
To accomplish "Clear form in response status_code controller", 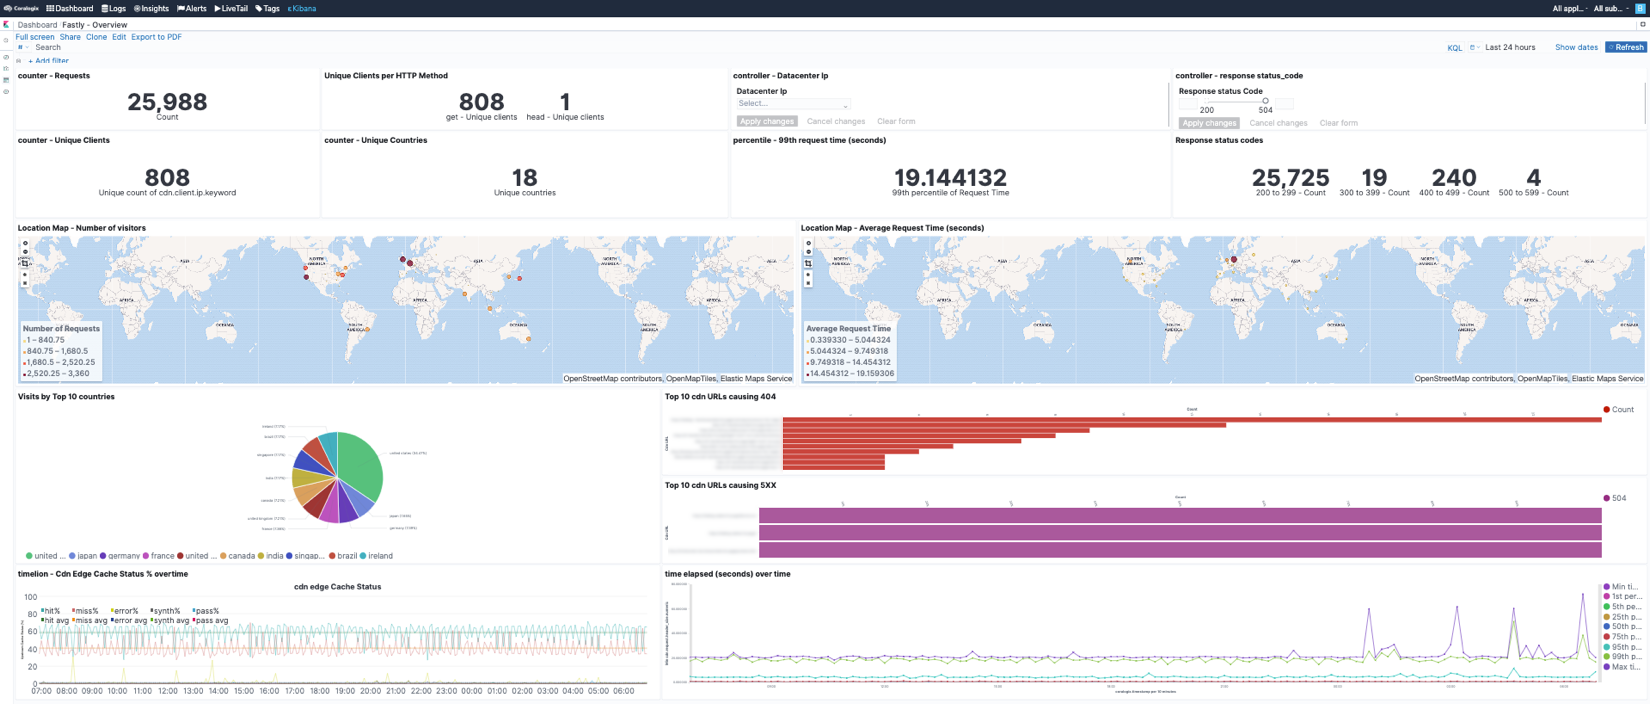I will click(1338, 123).
